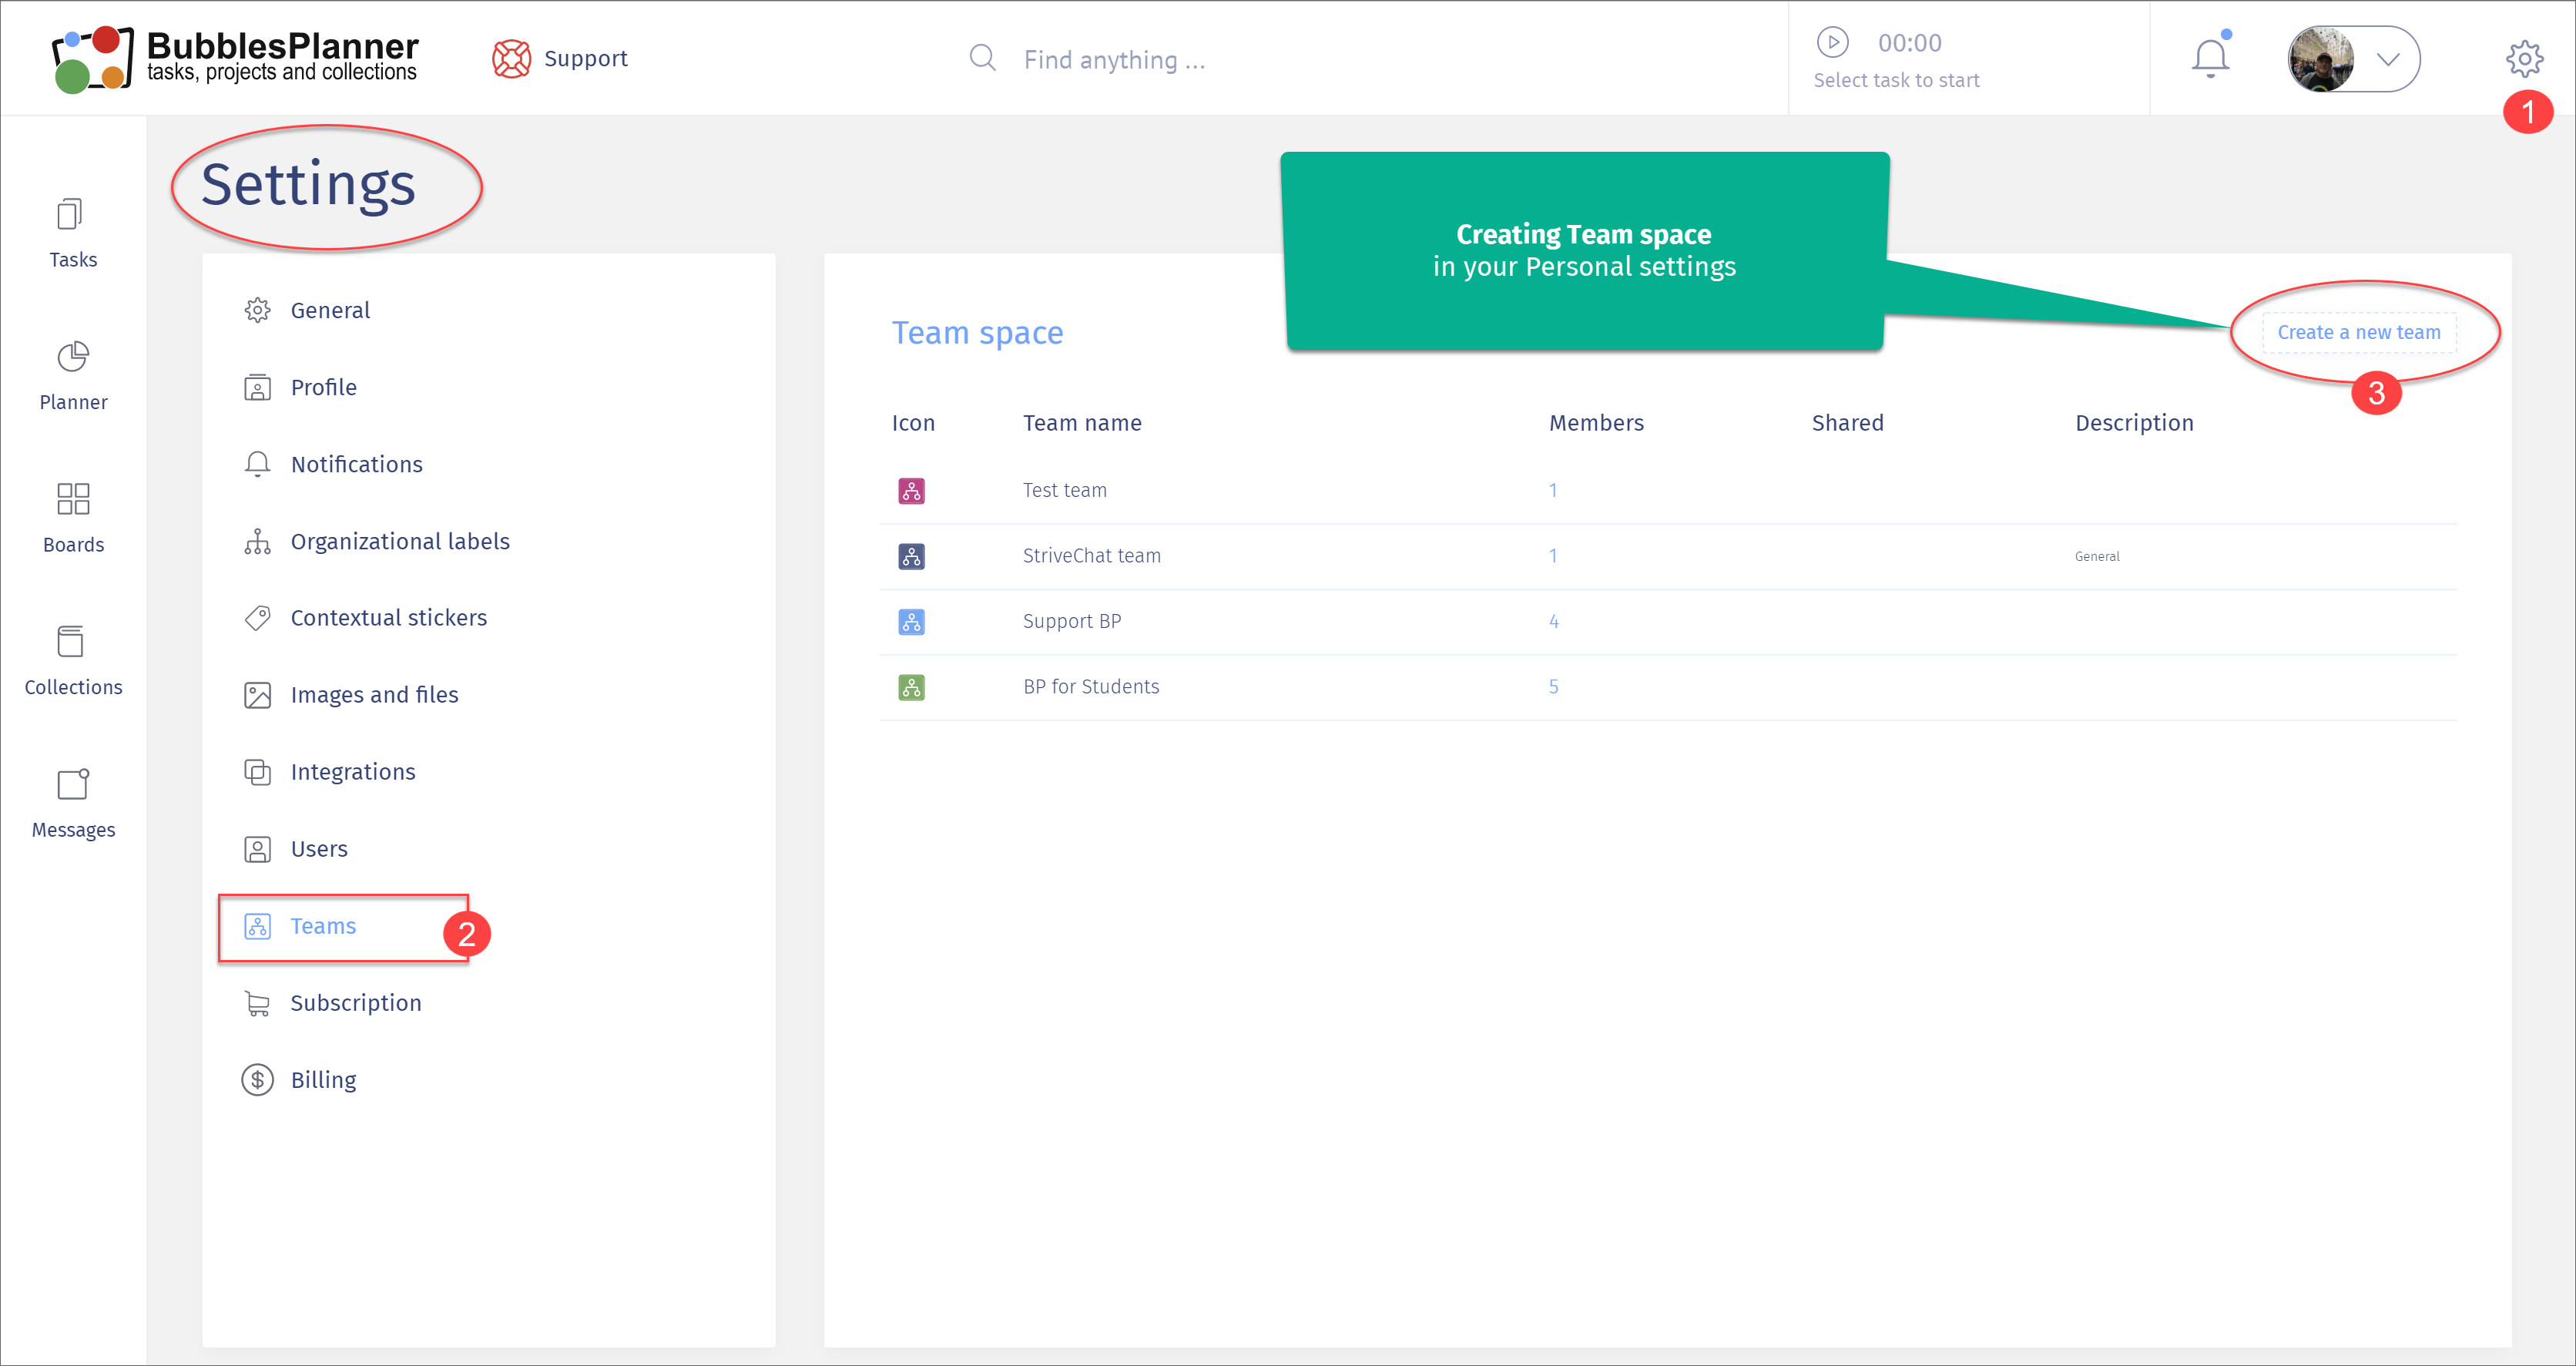Click the 00:00 timer display

pyautogui.click(x=1909, y=43)
